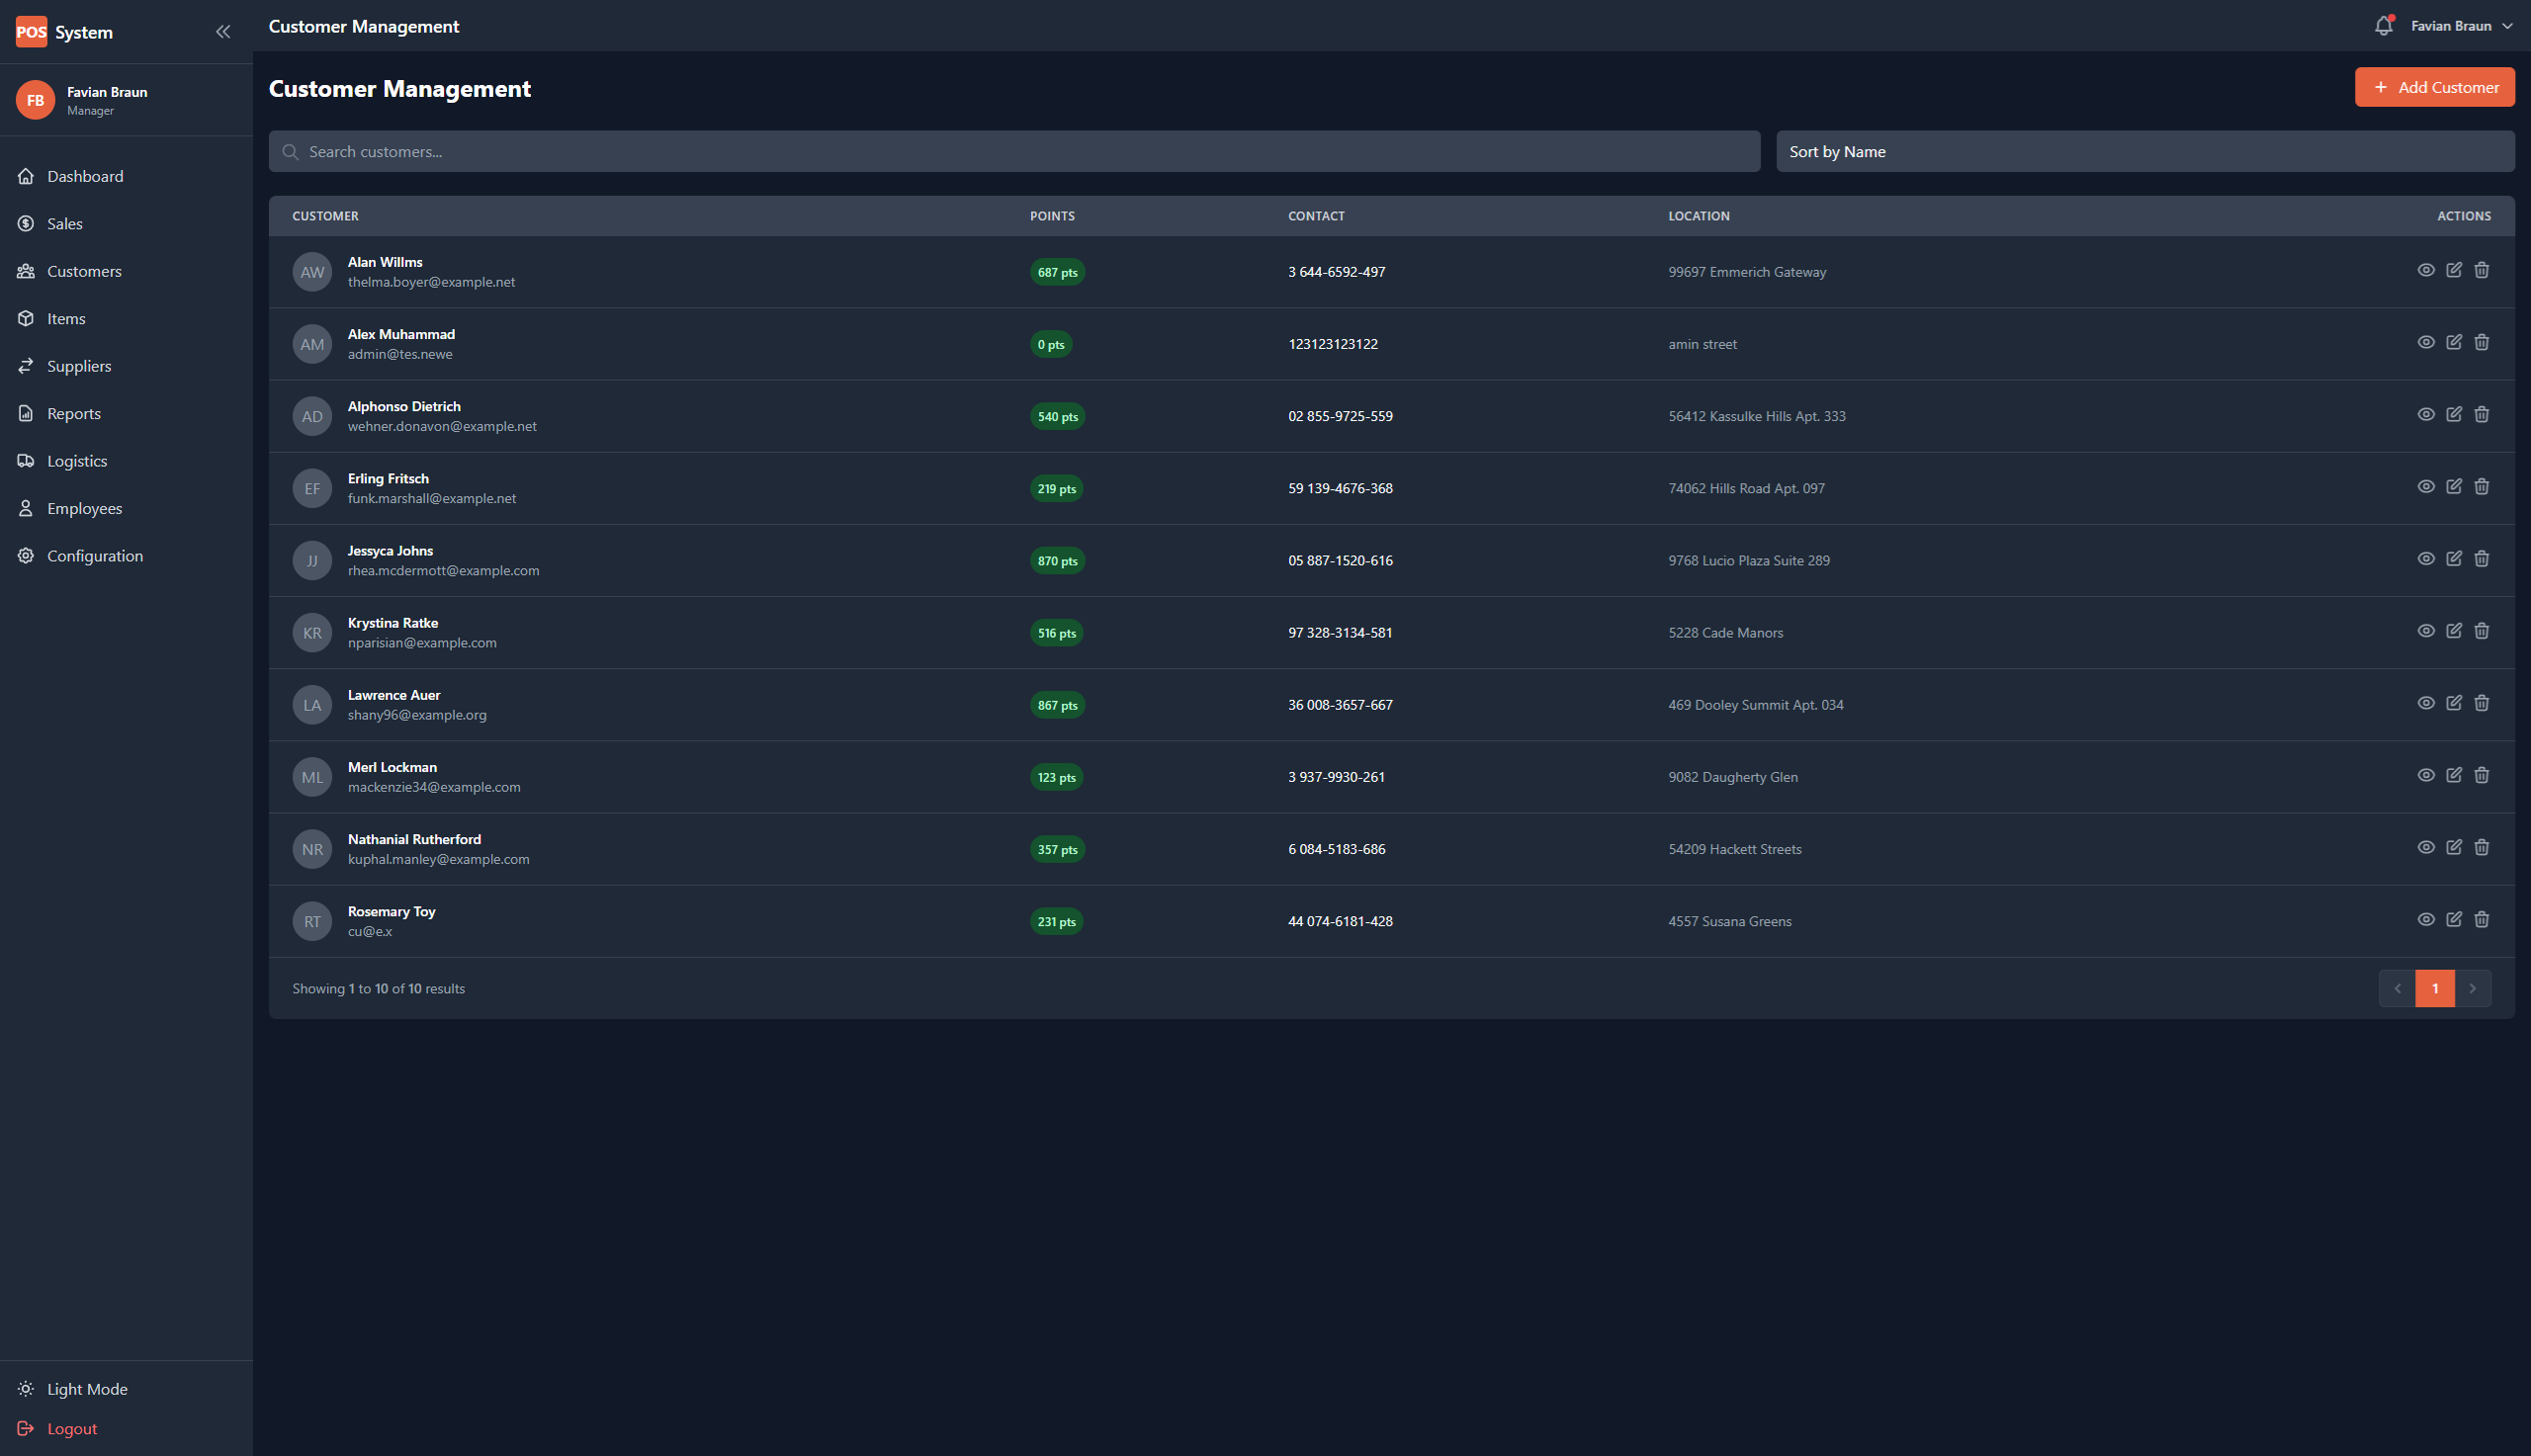Viewport: 2531px width, 1456px height.
Task: Delete Merl Lockman customer
Action: (x=2482, y=774)
